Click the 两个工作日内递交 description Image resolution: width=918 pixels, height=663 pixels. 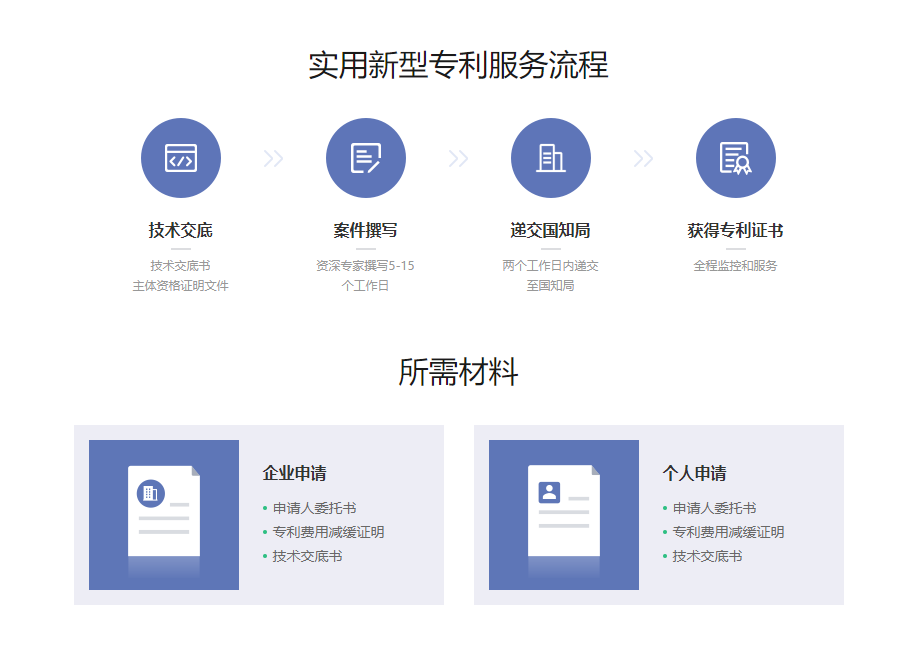pos(551,266)
